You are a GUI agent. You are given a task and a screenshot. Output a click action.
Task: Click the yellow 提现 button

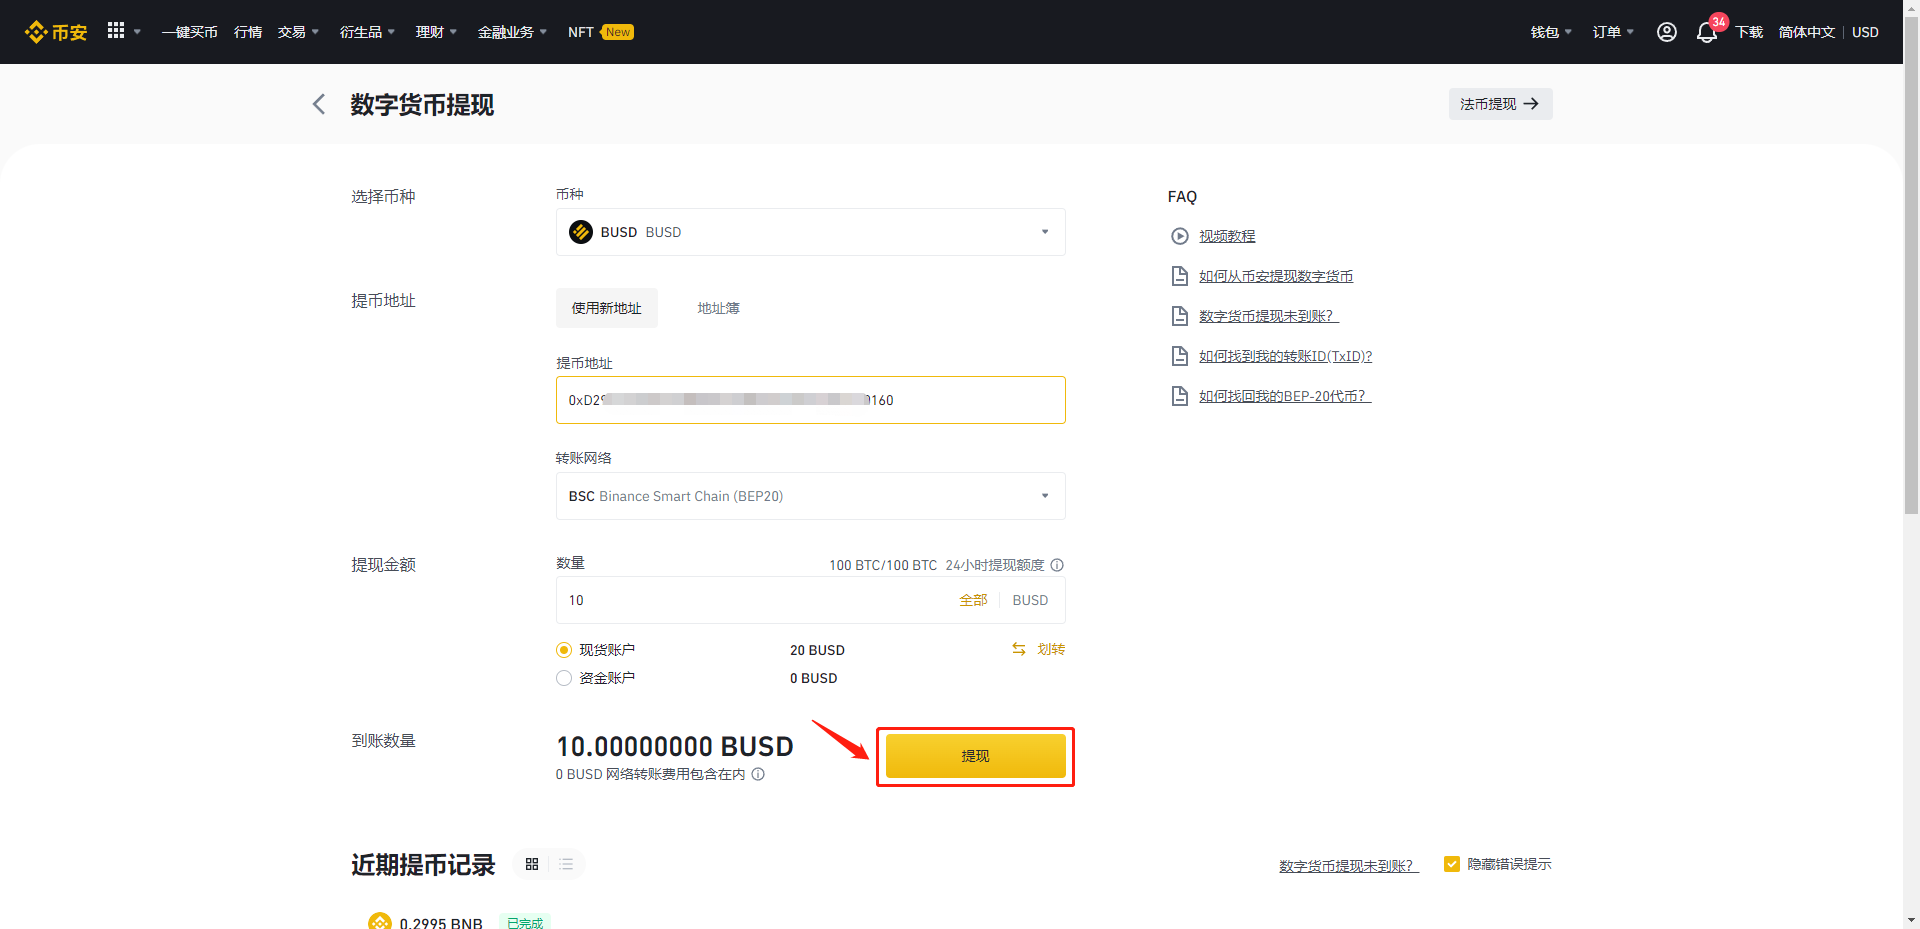(976, 756)
